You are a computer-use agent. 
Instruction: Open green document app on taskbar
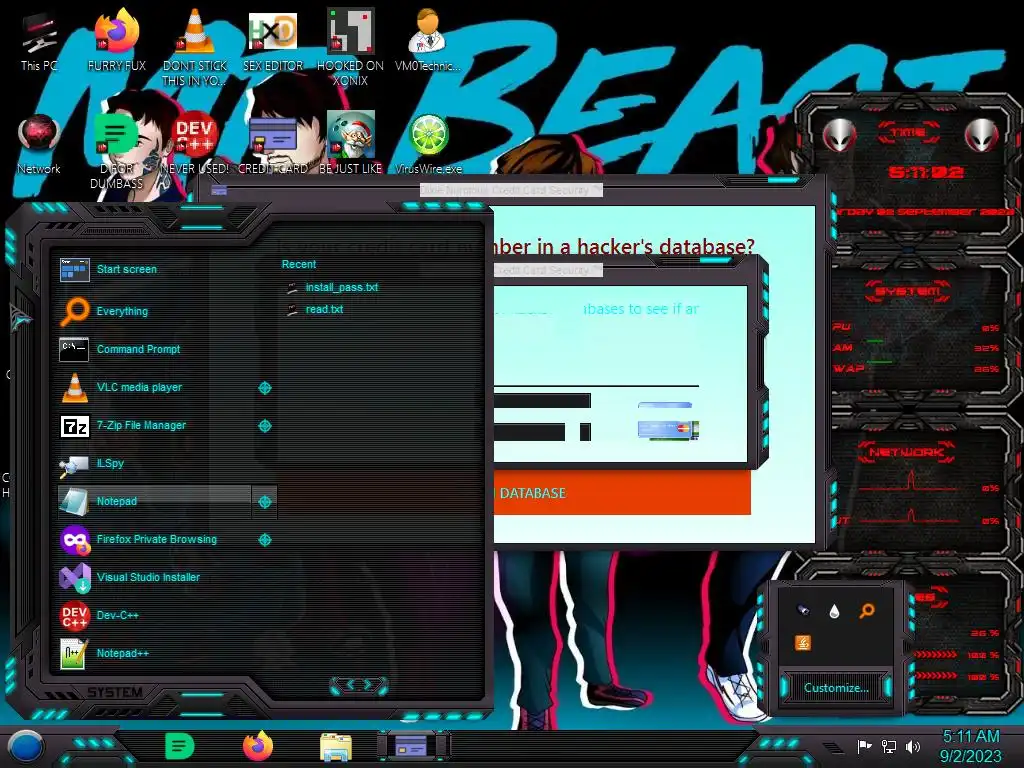pos(180,746)
